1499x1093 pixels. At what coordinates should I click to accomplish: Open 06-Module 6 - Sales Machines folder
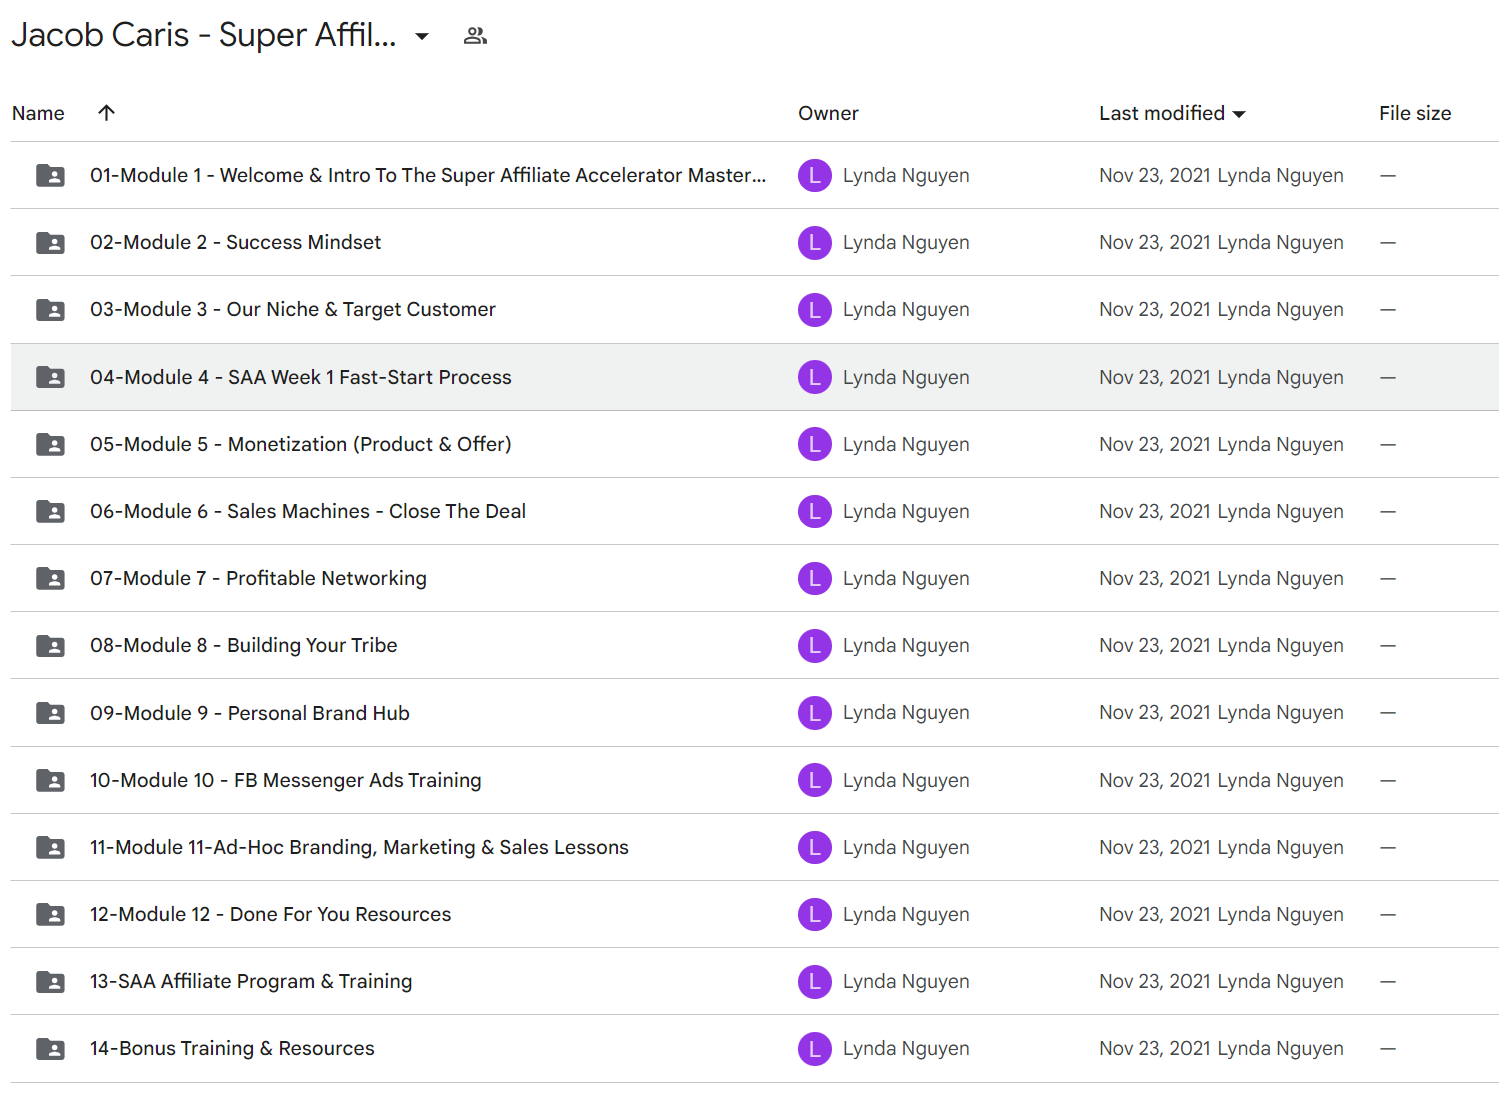308,511
